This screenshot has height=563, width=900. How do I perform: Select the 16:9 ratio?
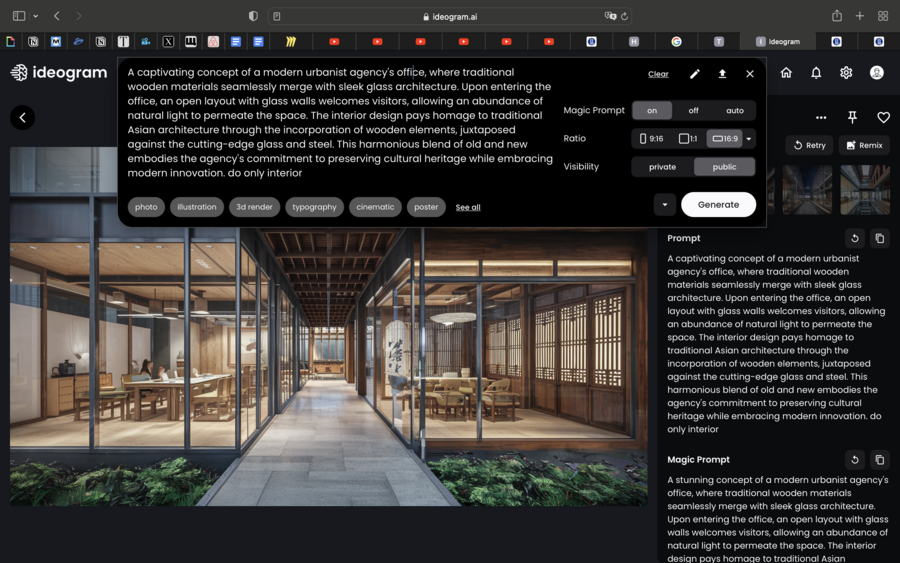point(724,138)
